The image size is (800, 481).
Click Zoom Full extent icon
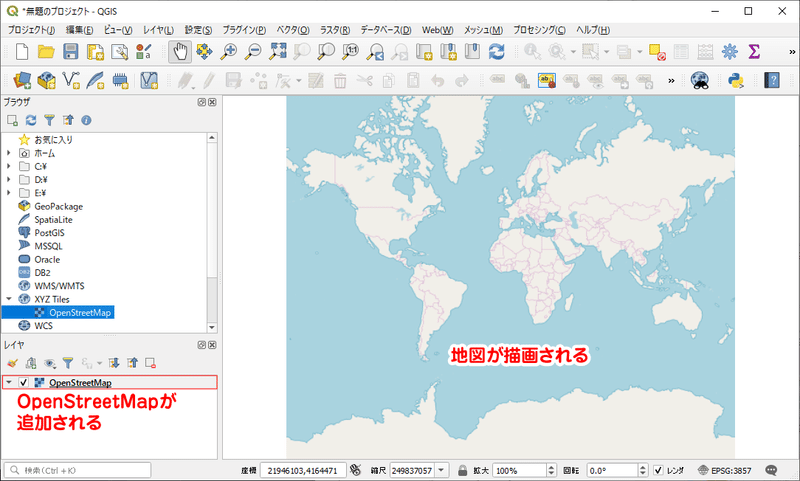point(278,52)
